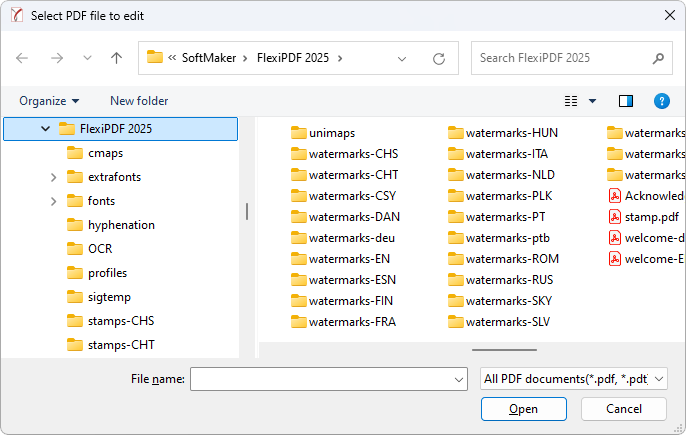686x435 pixels.
Task: Click the File name text field
Action: (x=320, y=379)
